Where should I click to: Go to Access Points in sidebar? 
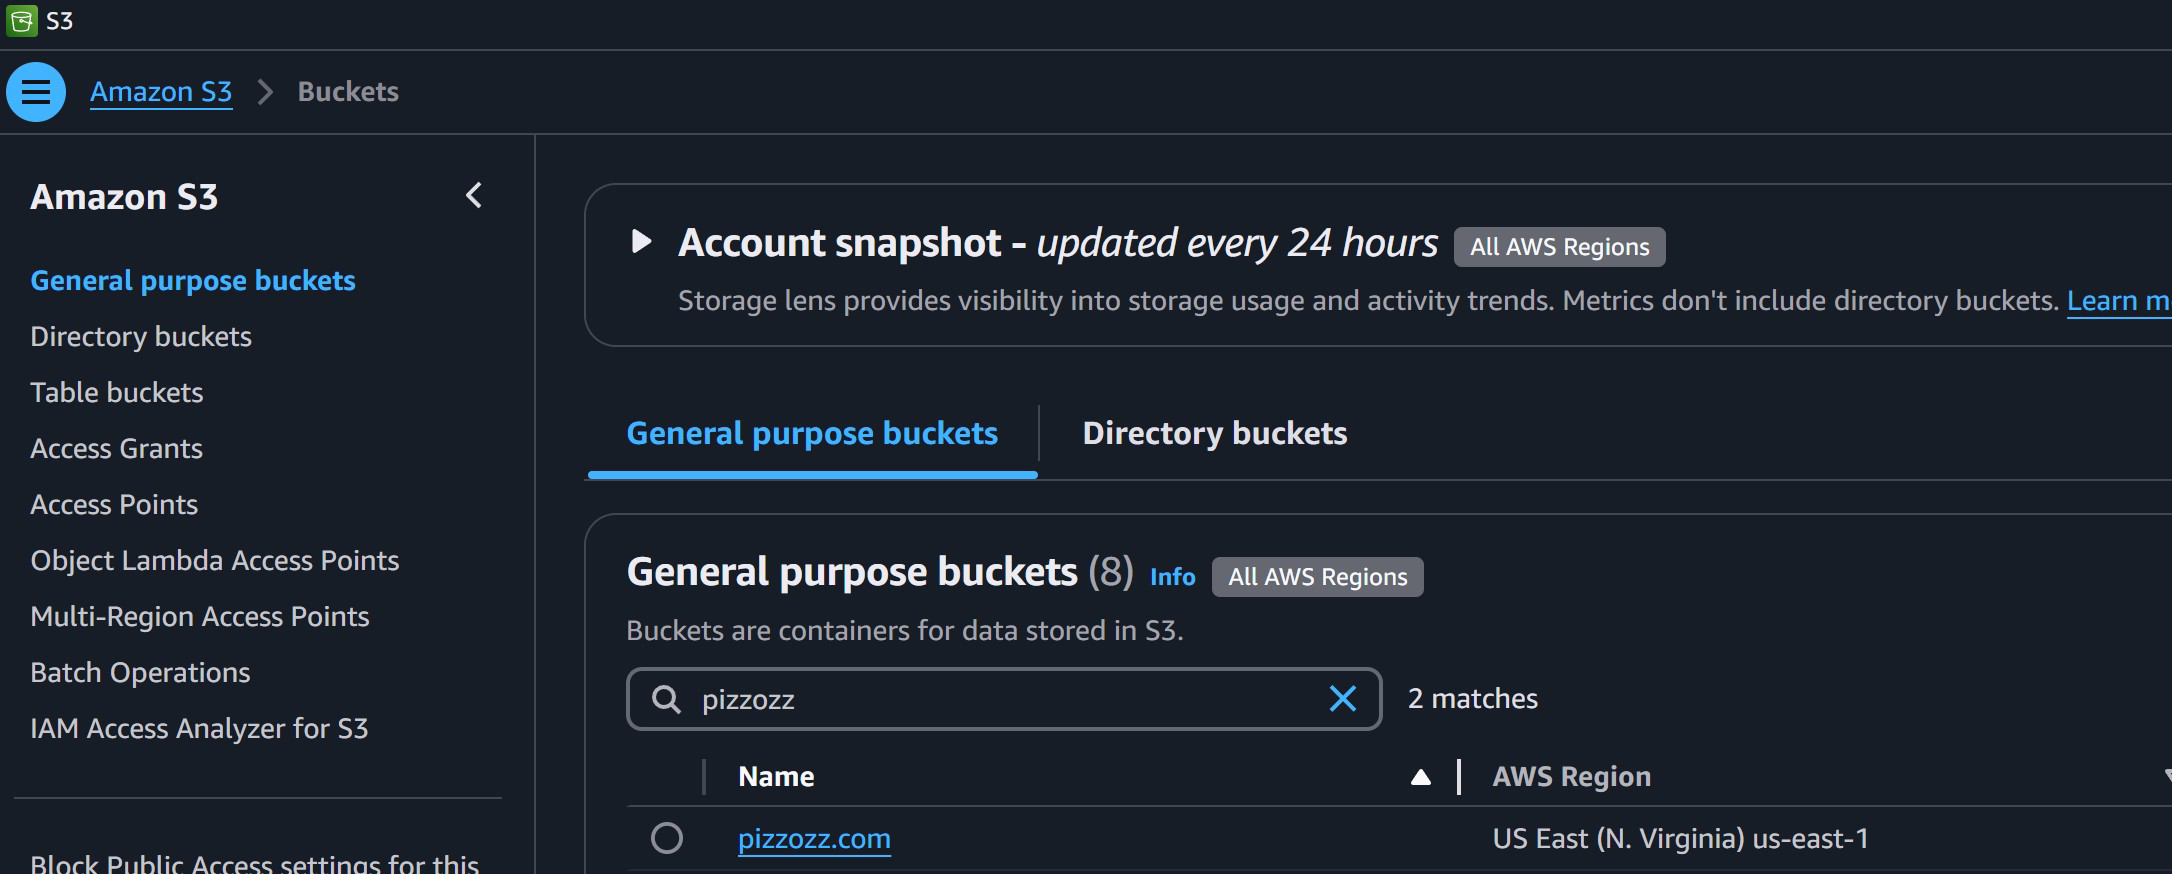point(114,504)
